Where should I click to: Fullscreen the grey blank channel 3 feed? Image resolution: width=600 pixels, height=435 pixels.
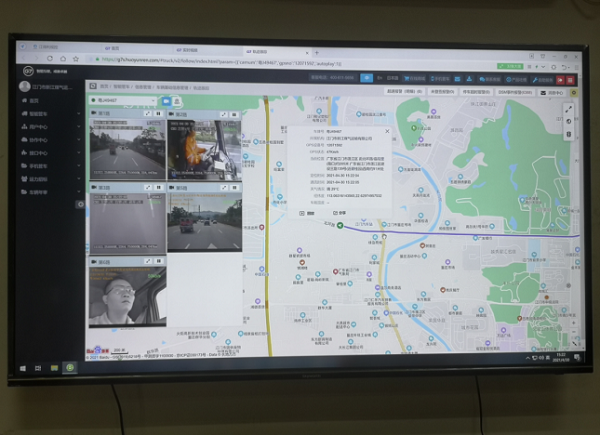click(148, 187)
